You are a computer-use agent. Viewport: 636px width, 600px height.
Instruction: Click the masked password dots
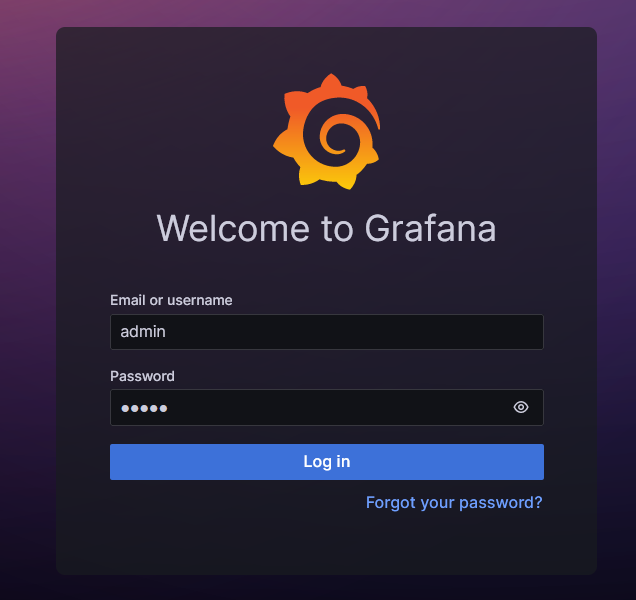(144, 408)
